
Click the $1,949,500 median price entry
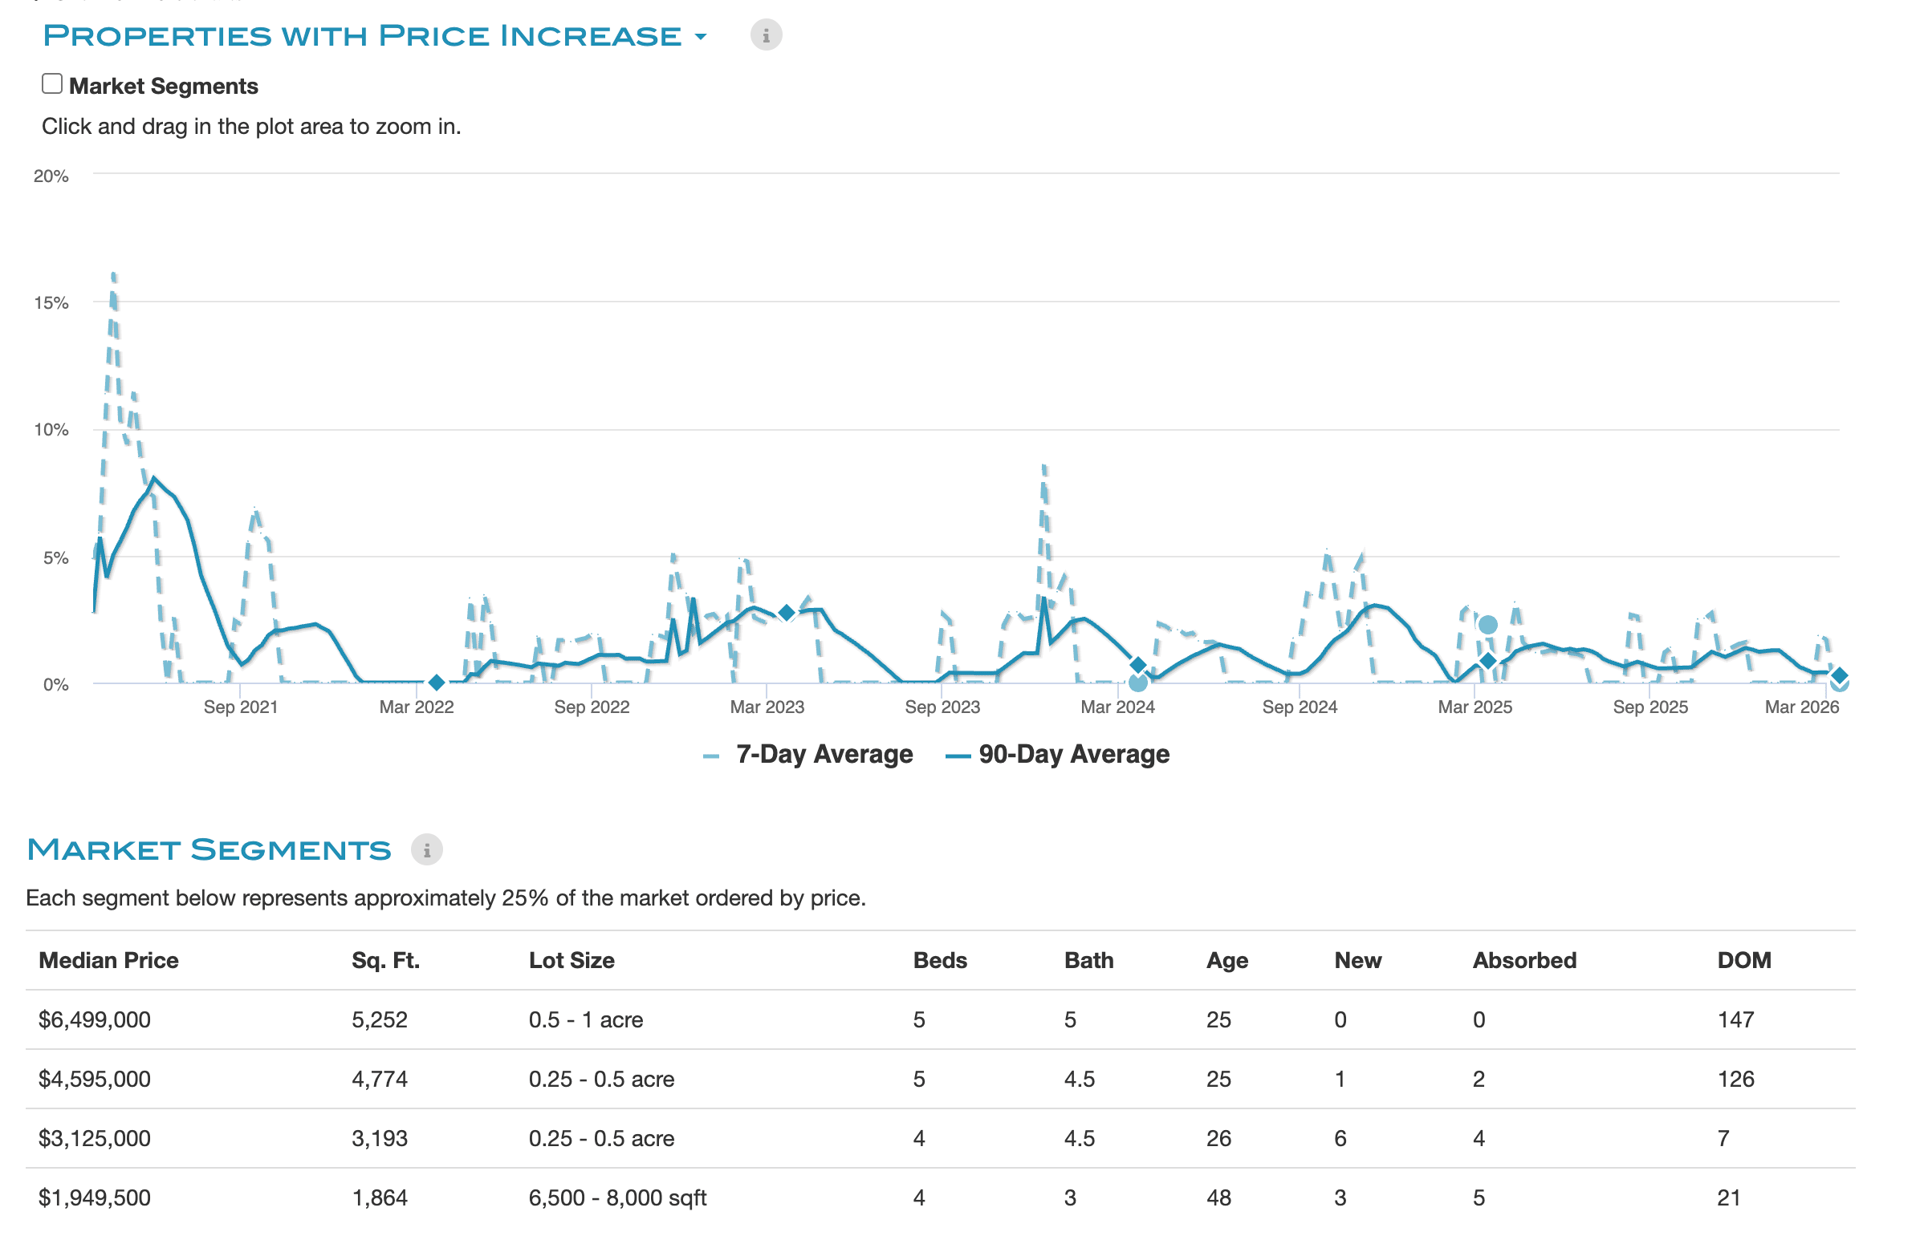pyautogui.click(x=95, y=1198)
